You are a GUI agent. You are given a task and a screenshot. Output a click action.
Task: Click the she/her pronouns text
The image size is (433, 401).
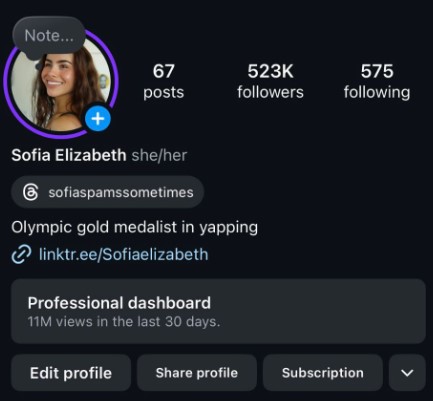[159, 156]
